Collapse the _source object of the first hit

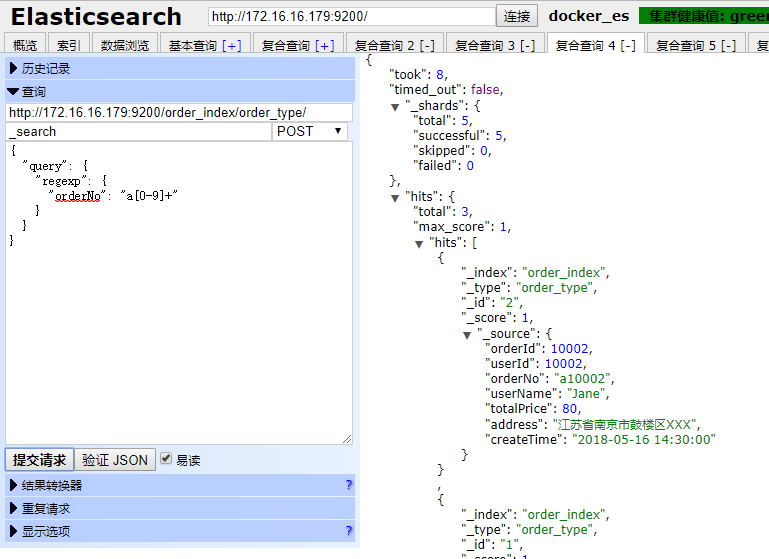(468, 334)
